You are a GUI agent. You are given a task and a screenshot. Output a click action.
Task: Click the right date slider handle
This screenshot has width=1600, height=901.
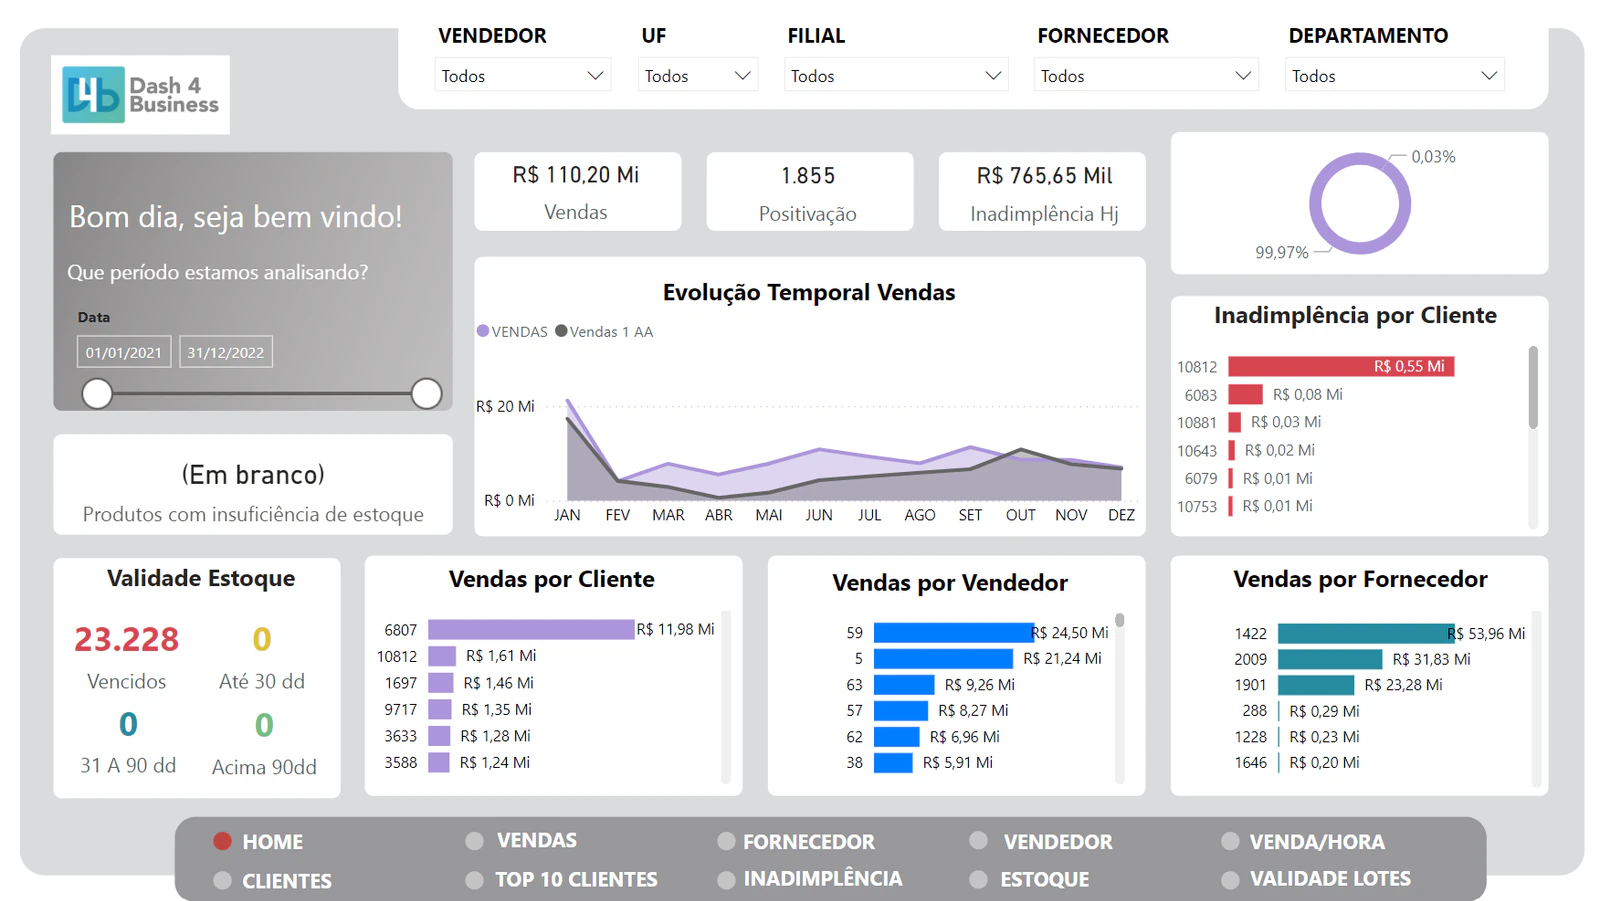427,394
